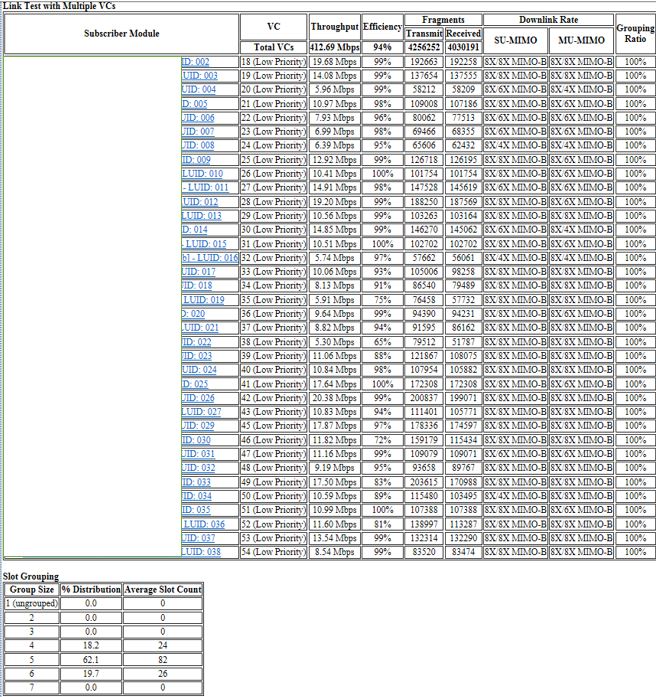Select the LUID: 013 link
This screenshot has width=656, height=697.
(202, 215)
